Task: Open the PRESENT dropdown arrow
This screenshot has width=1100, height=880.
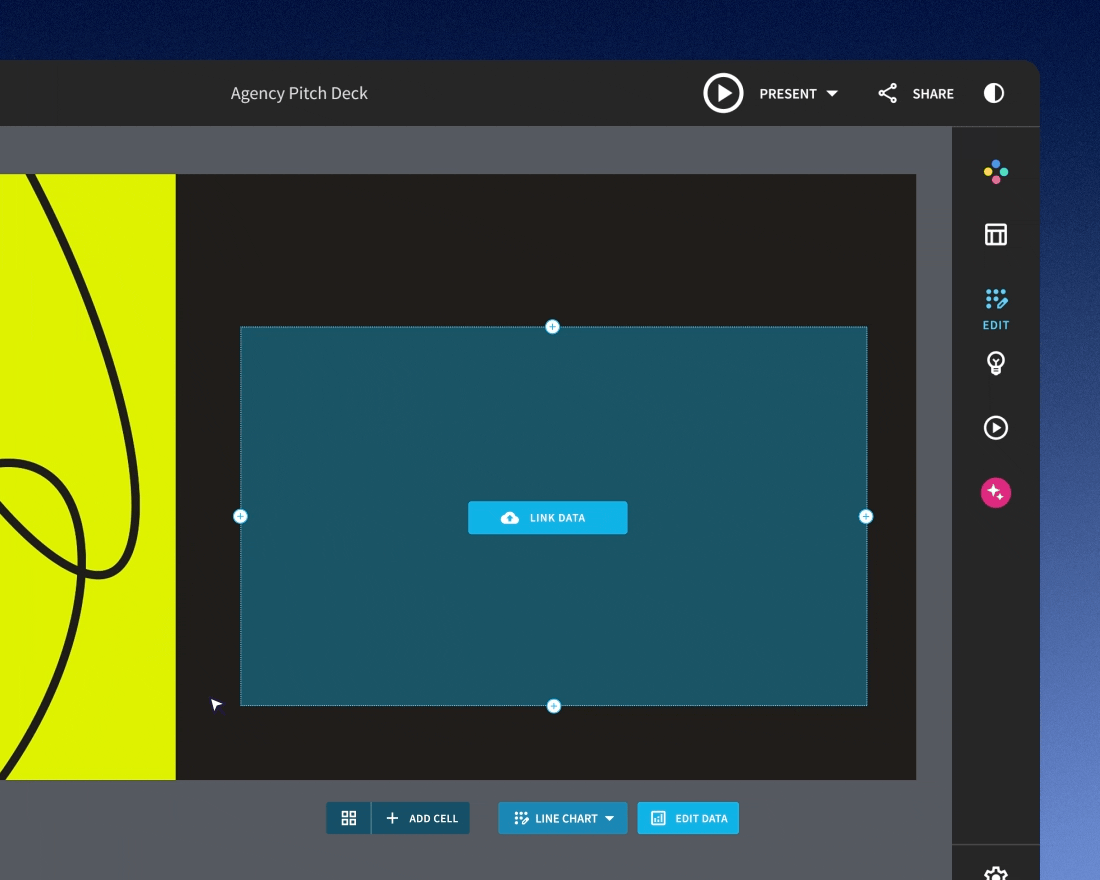Action: pos(832,93)
